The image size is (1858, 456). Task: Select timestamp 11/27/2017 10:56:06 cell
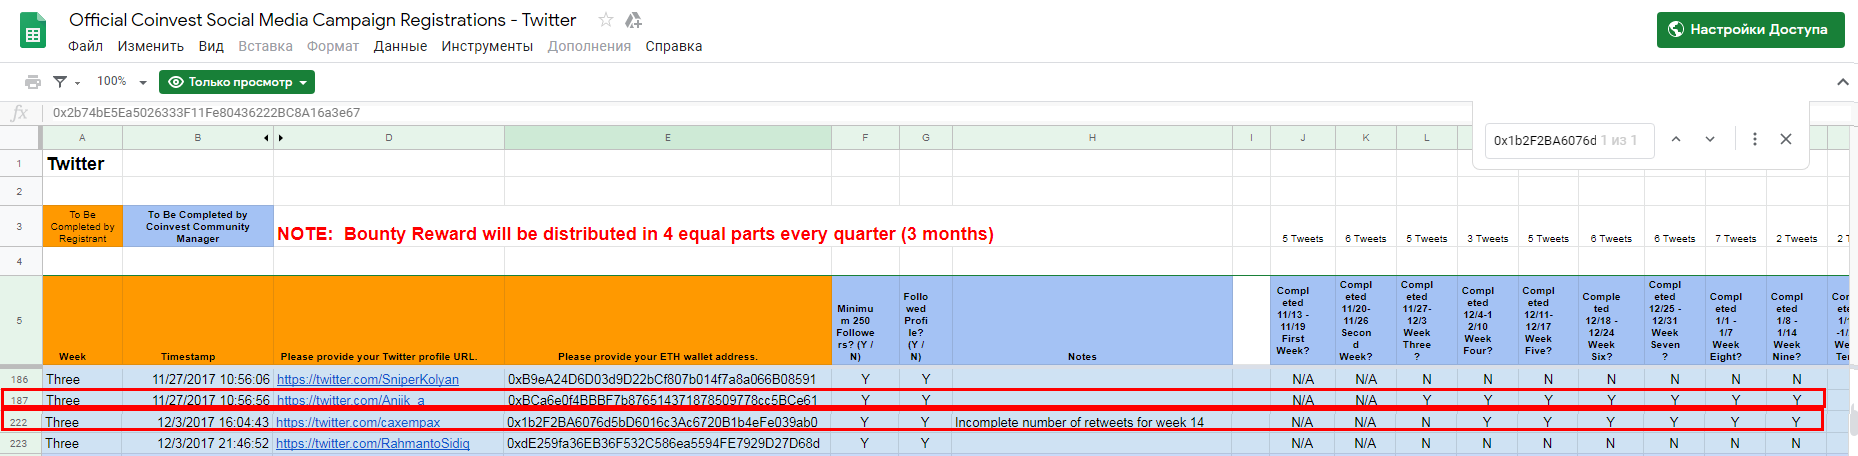coord(198,379)
